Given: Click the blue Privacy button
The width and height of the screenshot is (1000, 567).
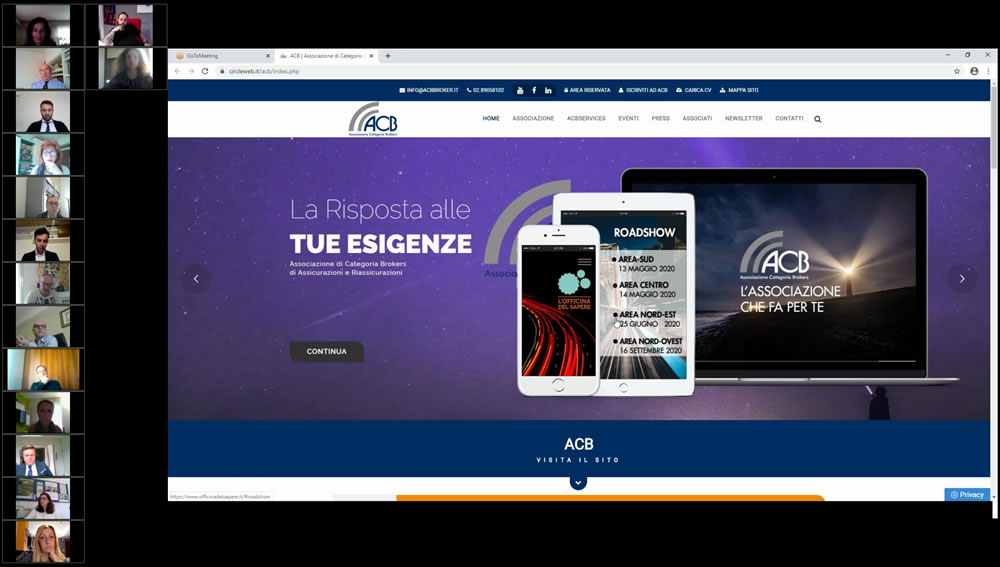Looking at the screenshot, I should pos(967,495).
